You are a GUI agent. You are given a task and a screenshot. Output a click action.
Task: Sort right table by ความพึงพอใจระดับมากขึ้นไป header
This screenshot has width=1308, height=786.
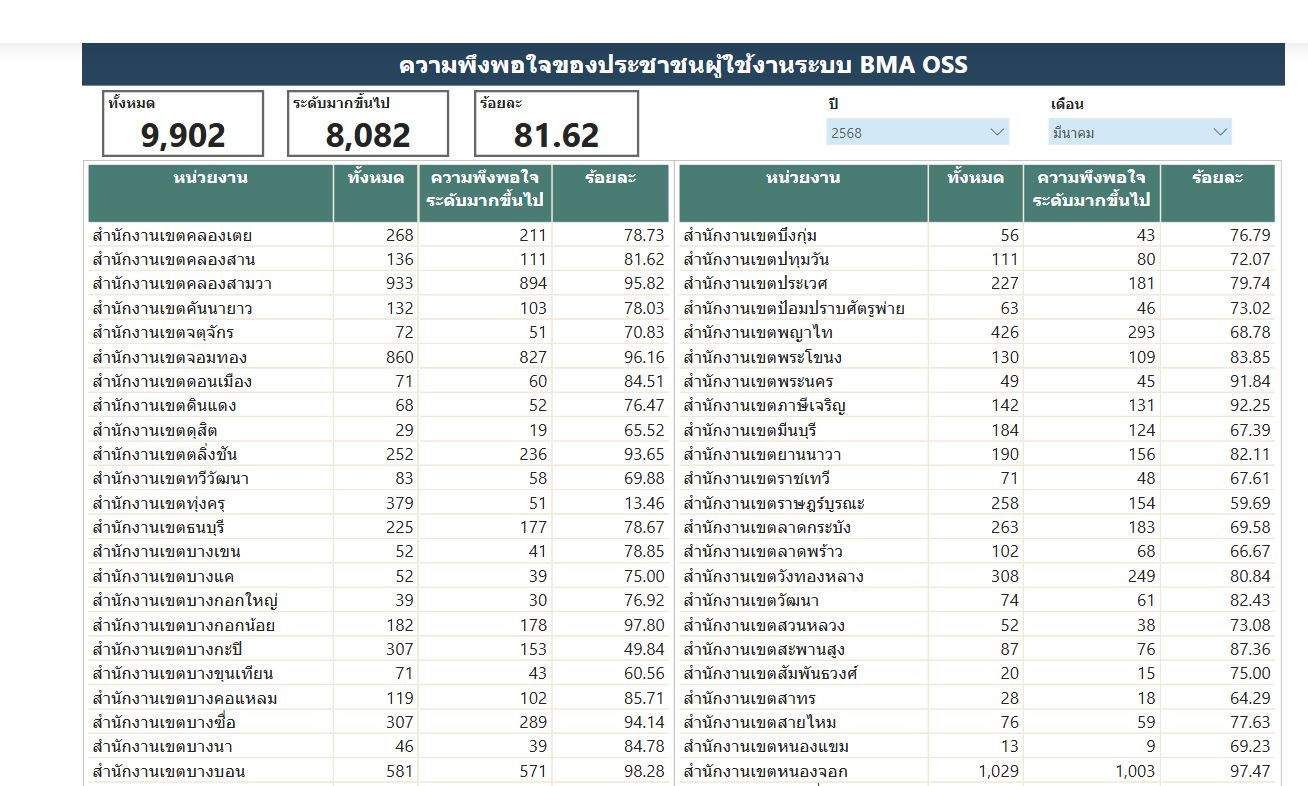click(1092, 193)
